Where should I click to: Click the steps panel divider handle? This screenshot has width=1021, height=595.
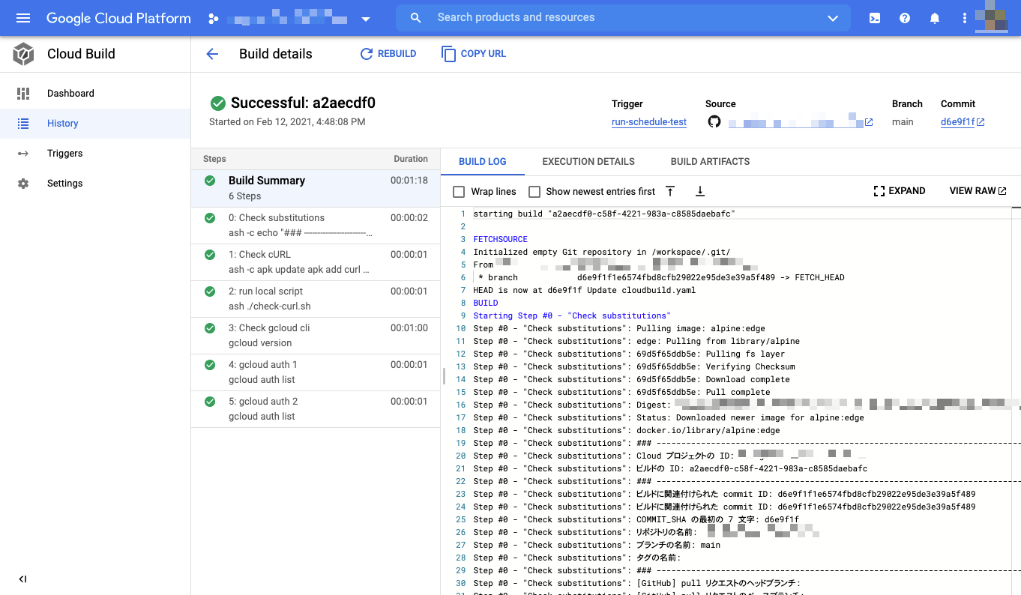(443, 376)
